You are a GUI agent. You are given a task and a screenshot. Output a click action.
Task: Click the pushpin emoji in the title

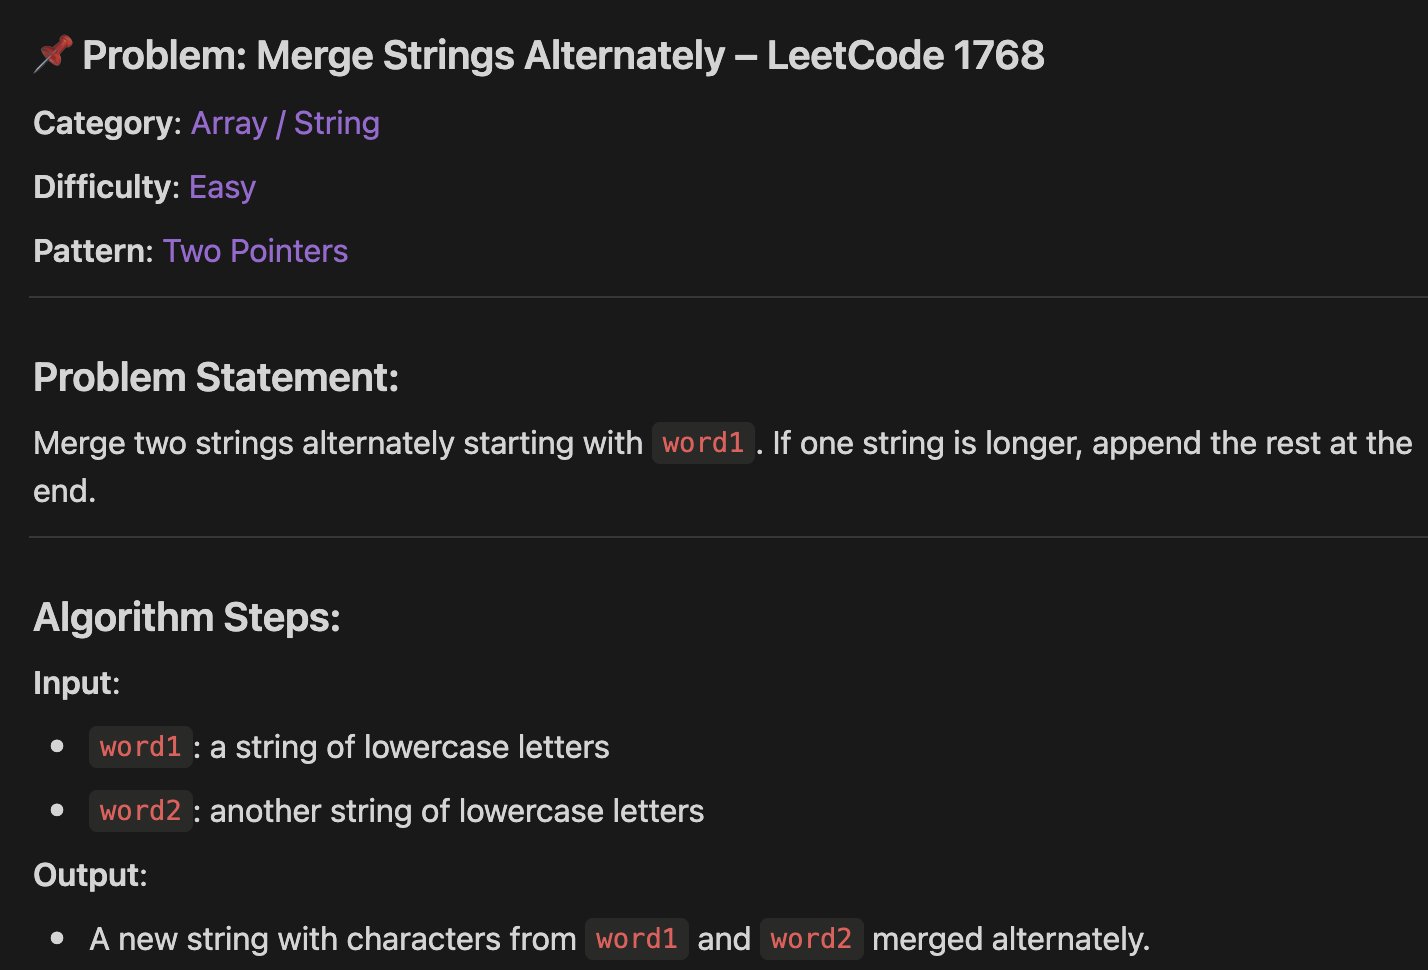tap(53, 53)
